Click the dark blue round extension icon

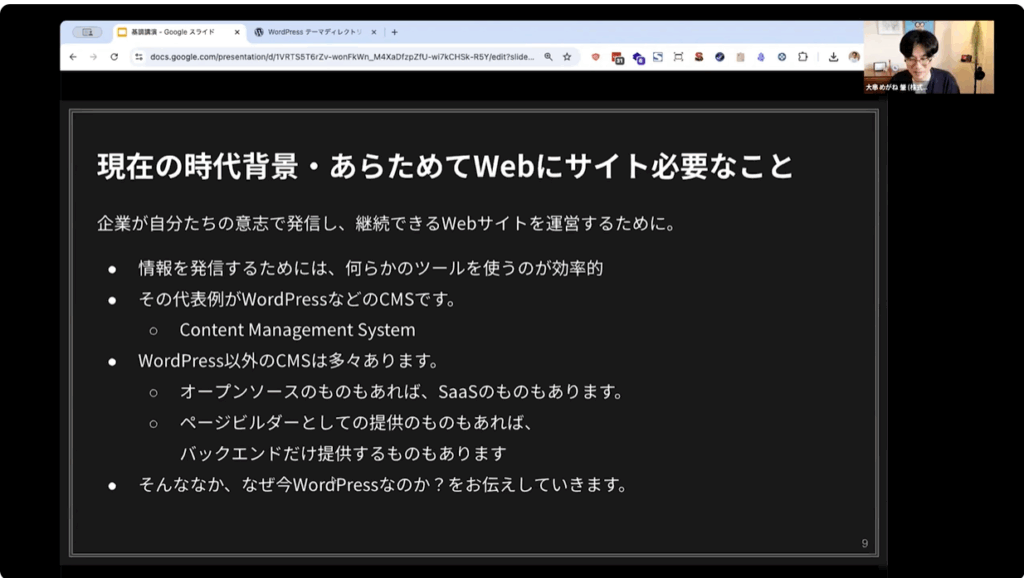(720, 57)
